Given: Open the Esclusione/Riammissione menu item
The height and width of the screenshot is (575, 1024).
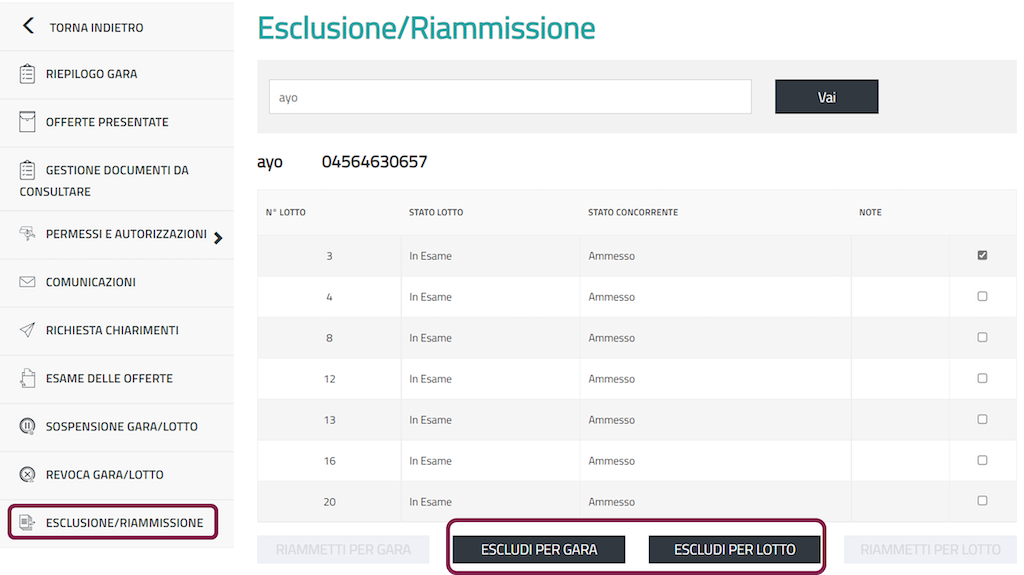Looking at the screenshot, I should click(x=124, y=522).
